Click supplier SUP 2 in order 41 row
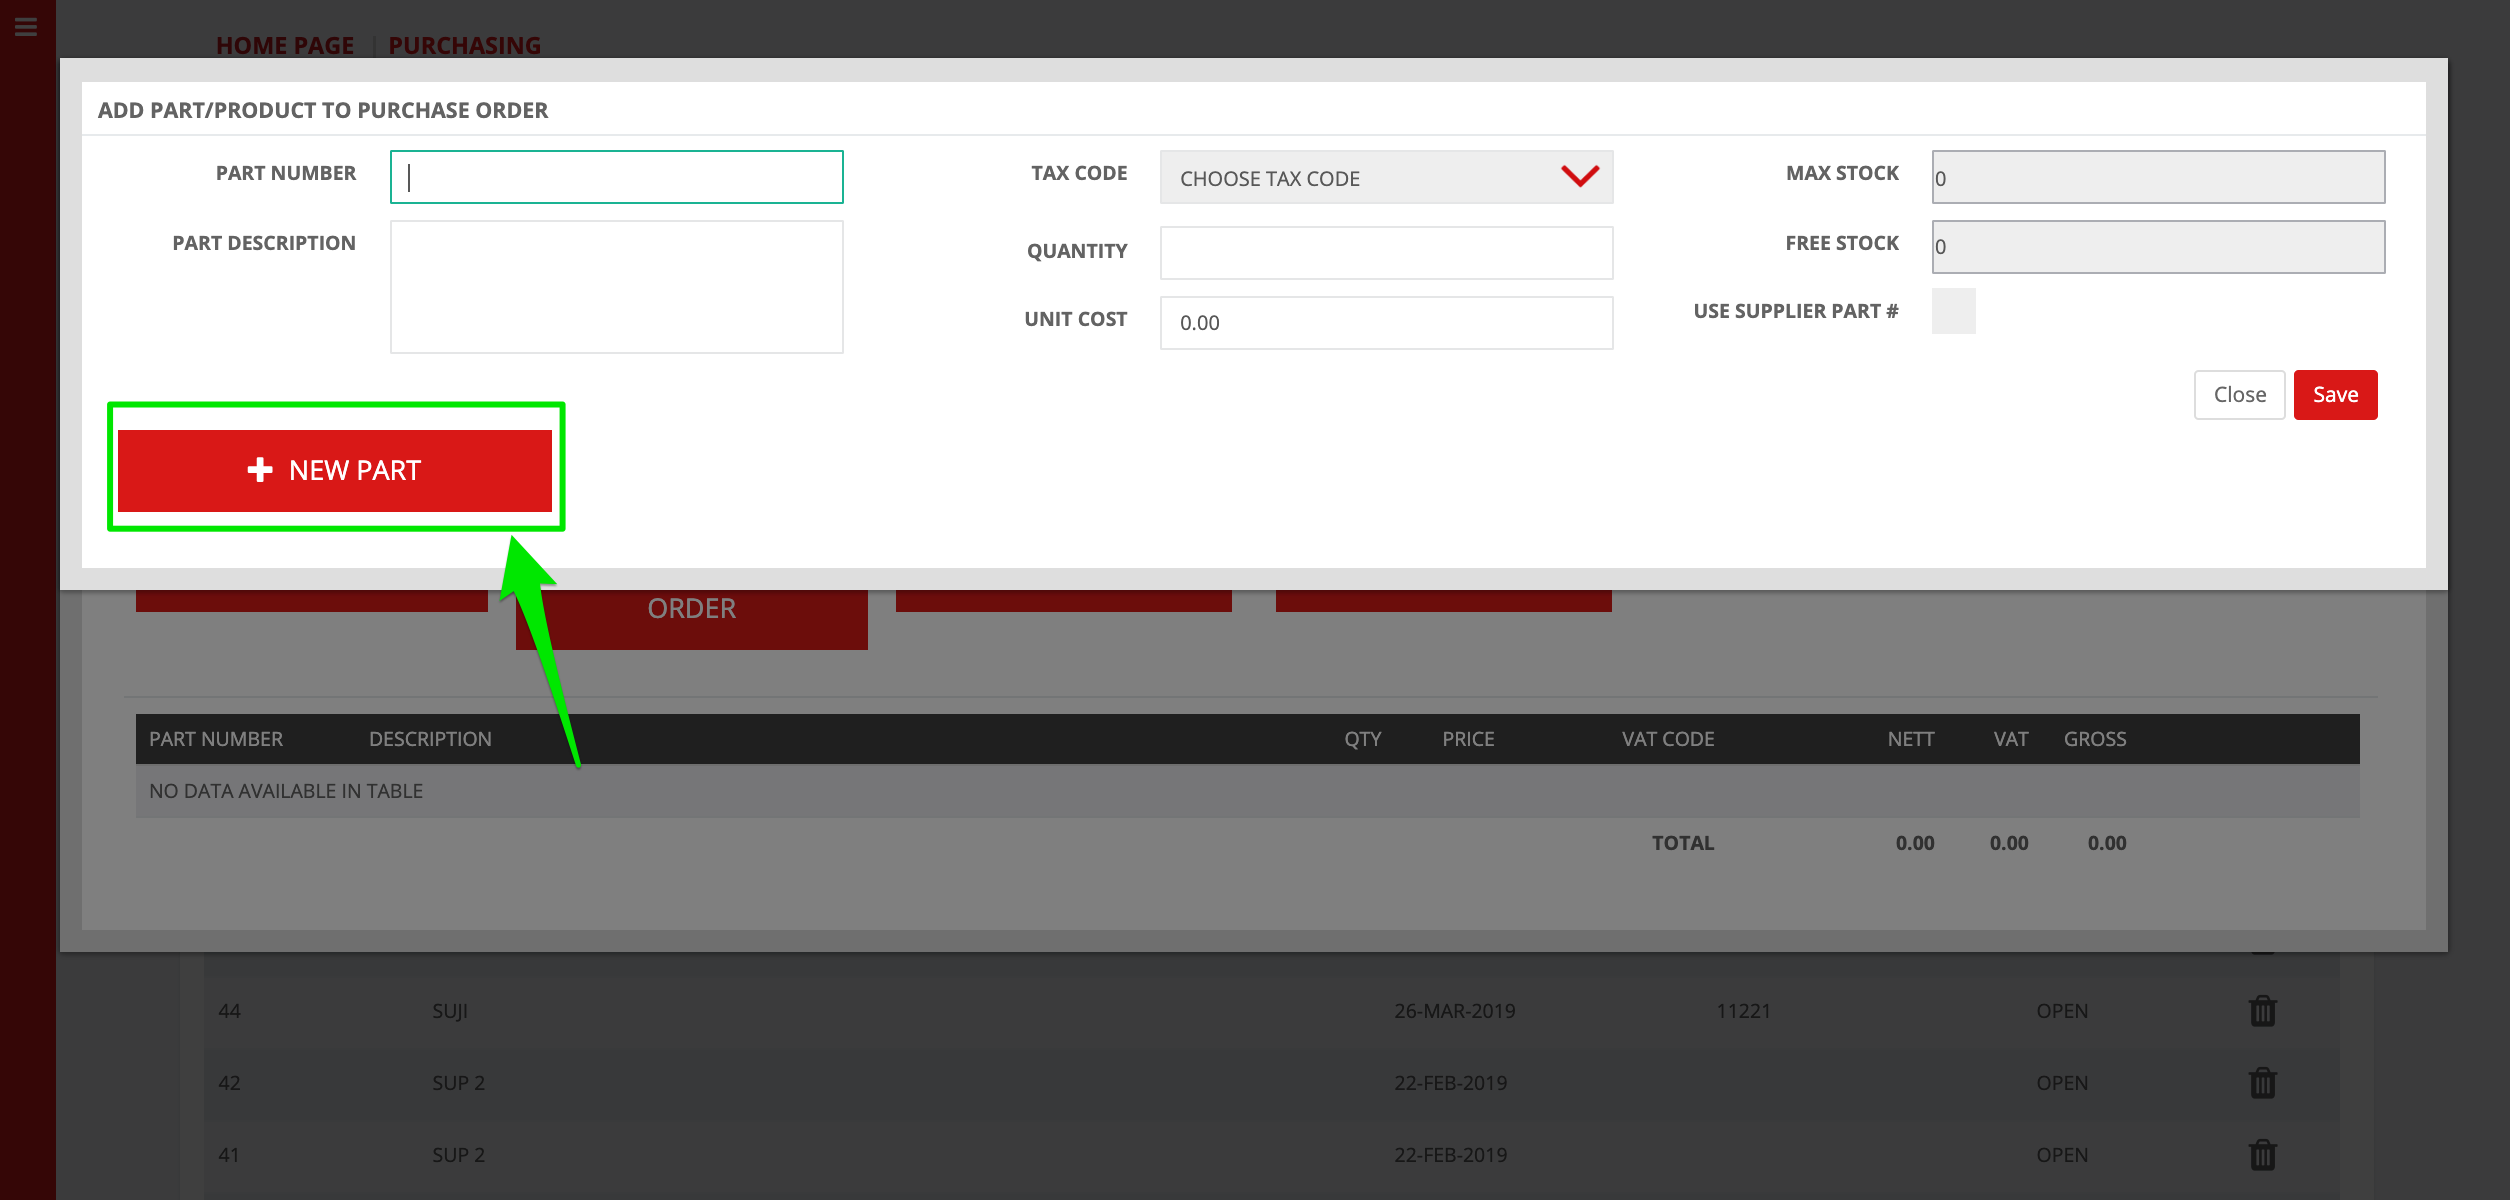2510x1200 pixels. pyautogui.click(x=458, y=1155)
